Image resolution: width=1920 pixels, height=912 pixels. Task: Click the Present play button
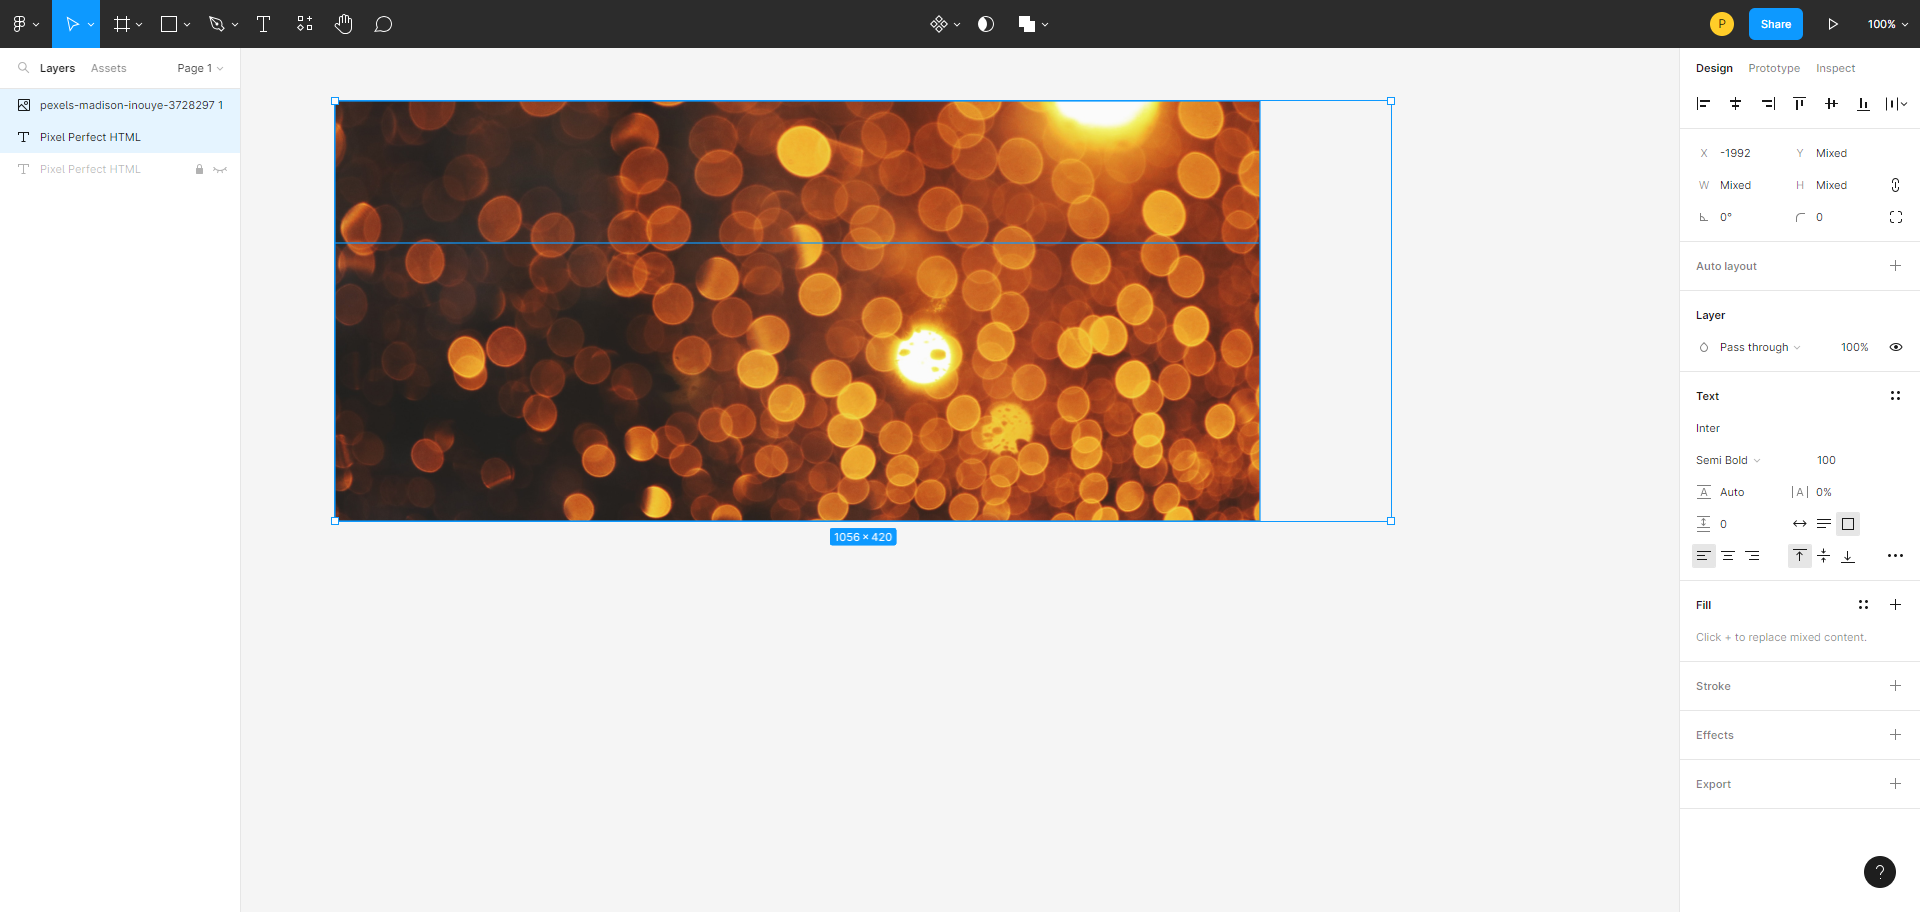[x=1833, y=24]
